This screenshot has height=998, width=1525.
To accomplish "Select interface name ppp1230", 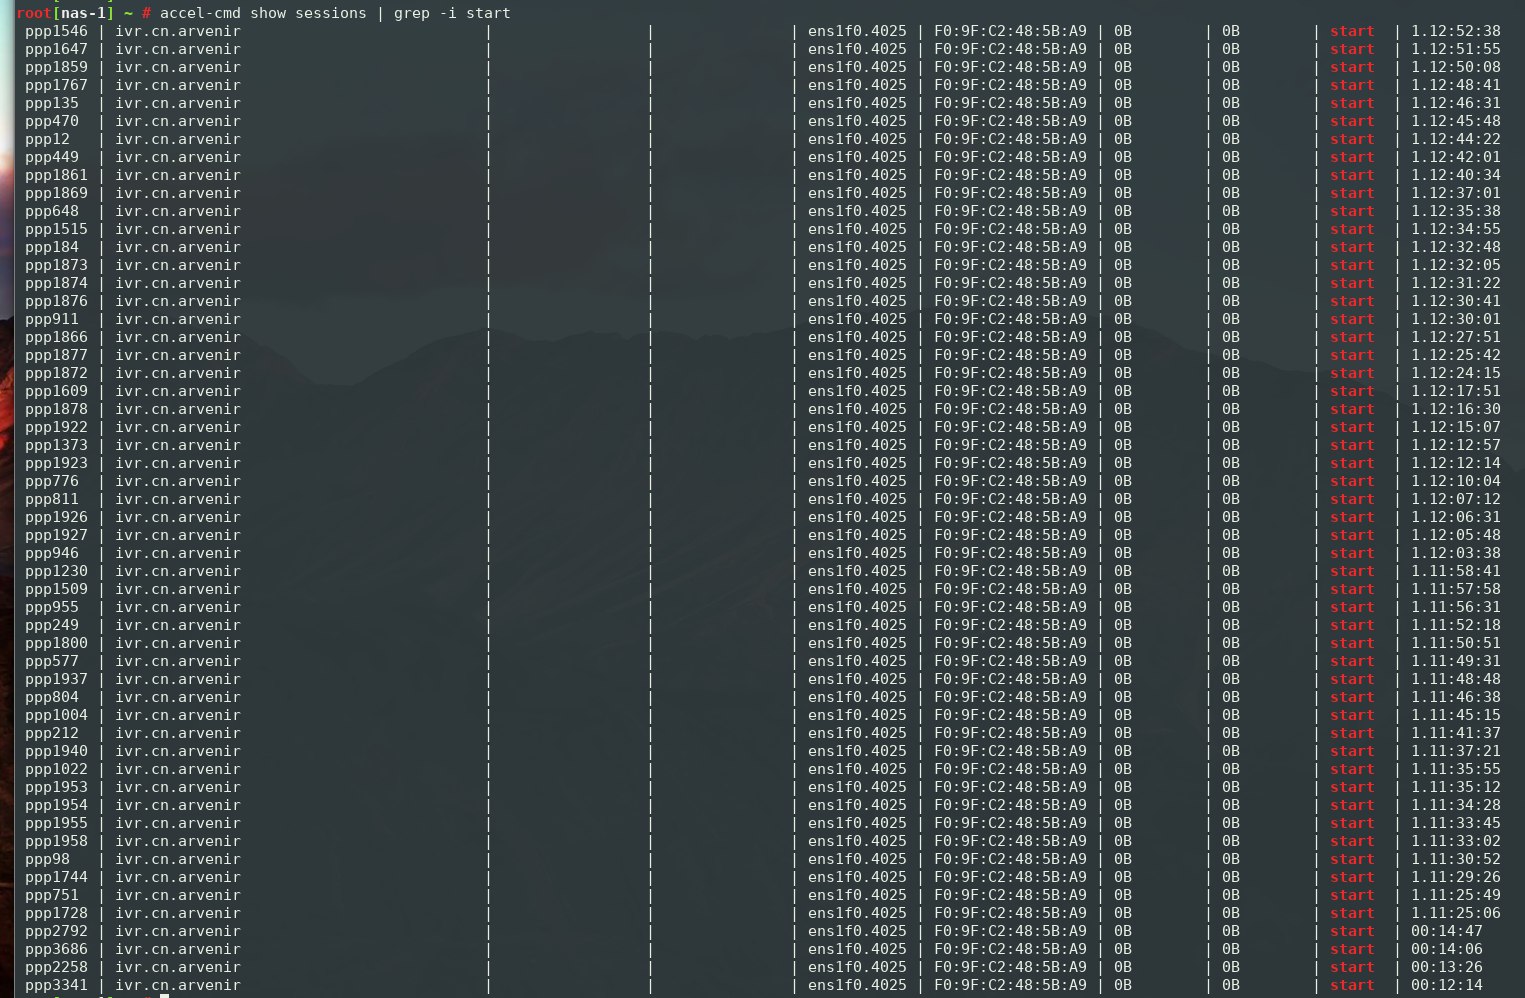I will point(57,571).
